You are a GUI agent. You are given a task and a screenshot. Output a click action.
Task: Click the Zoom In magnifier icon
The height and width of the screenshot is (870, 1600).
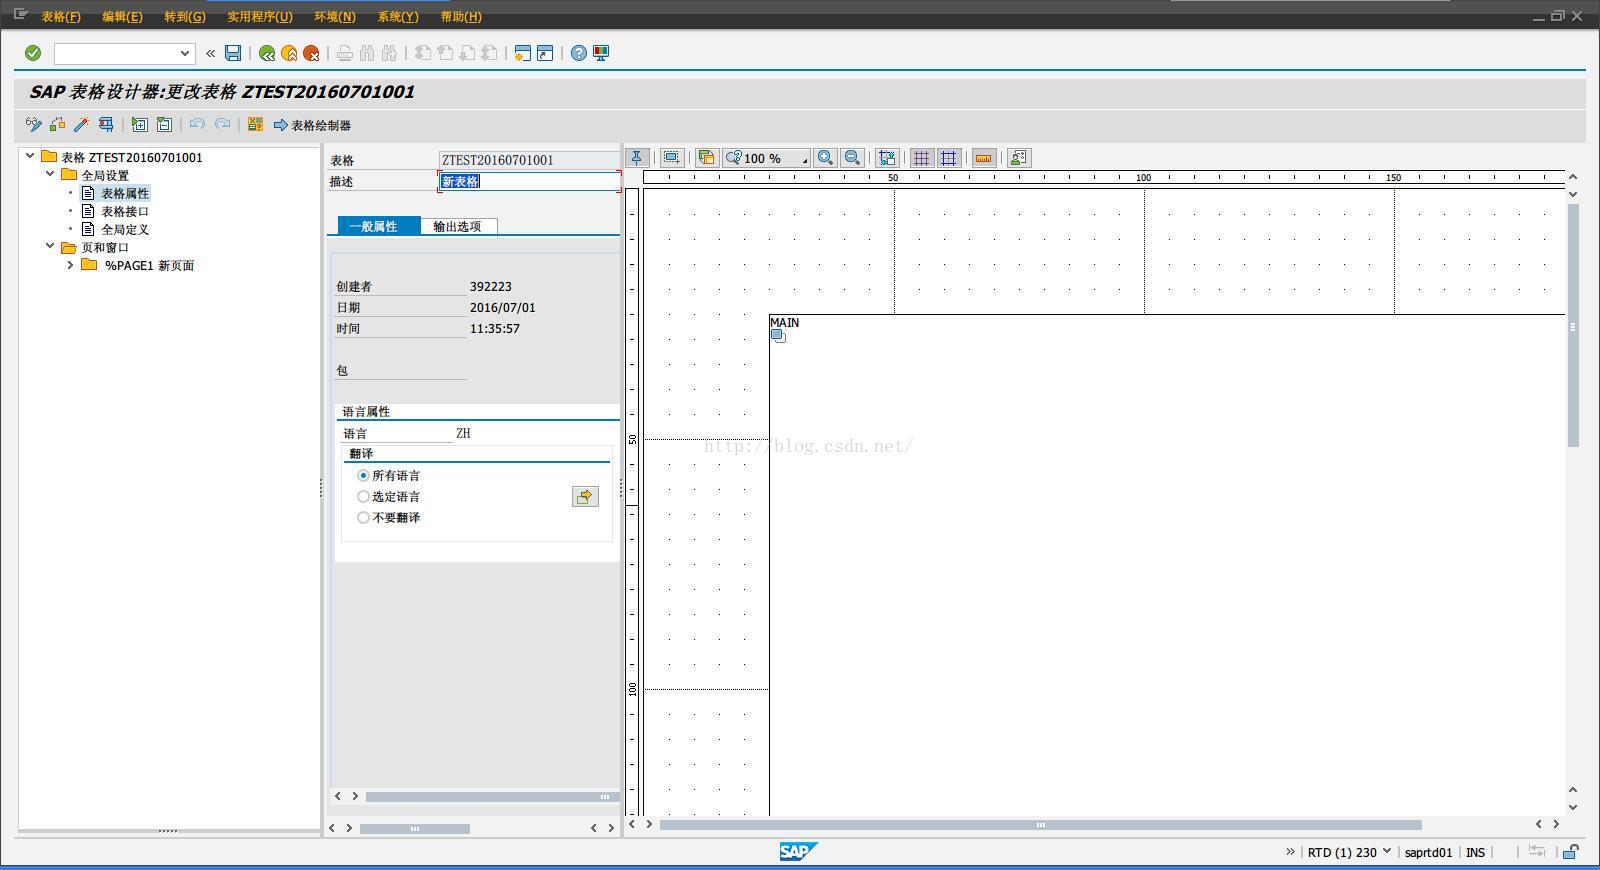point(825,158)
